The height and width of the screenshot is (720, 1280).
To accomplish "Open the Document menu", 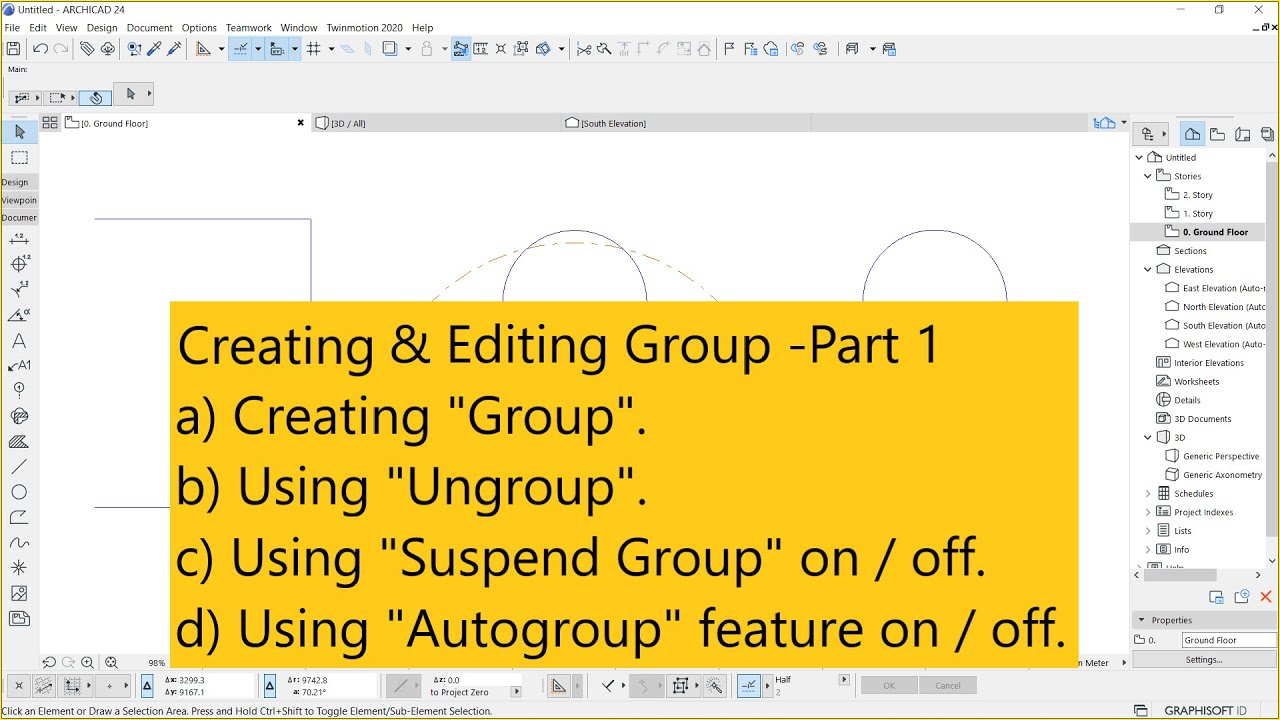I will 149,28.
